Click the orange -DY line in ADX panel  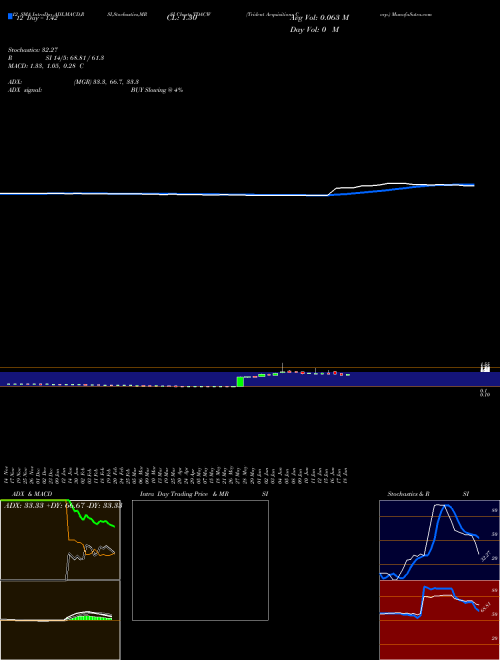point(76,541)
